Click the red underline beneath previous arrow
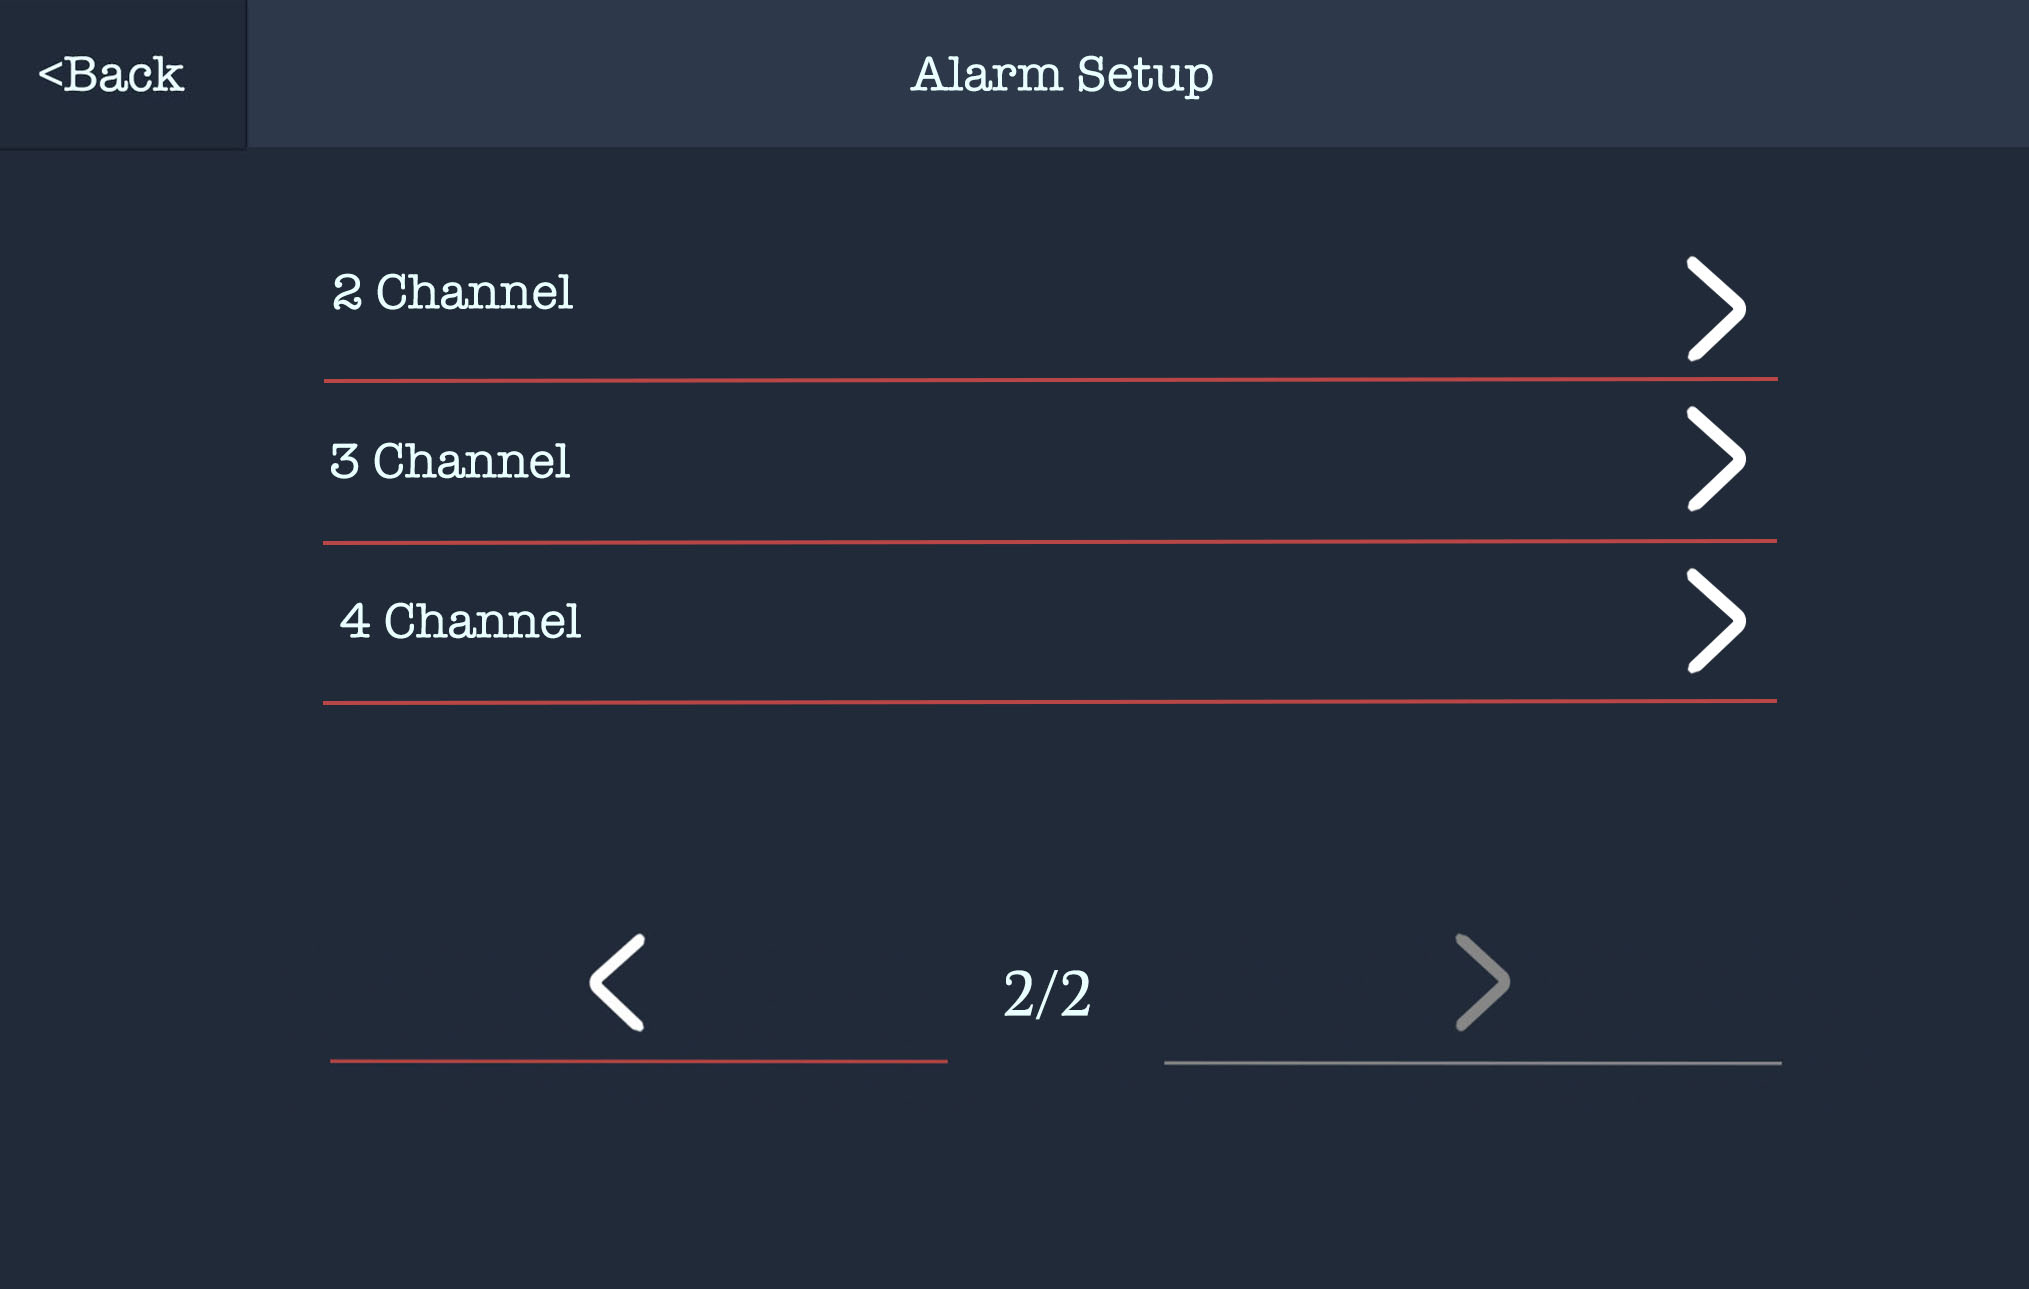This screenshot has height=1289, width=2029. click(x=639, y=1061)
